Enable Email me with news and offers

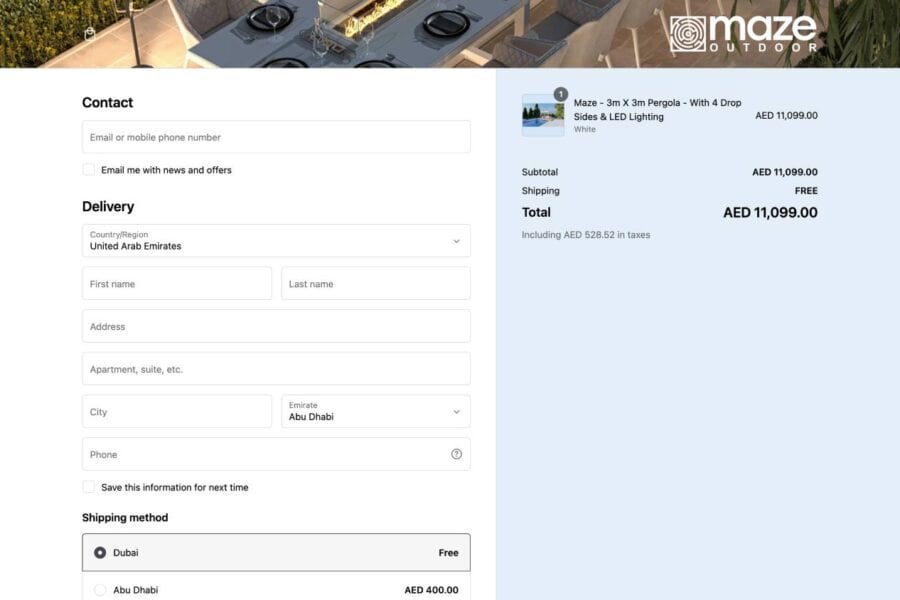[89, 170]
